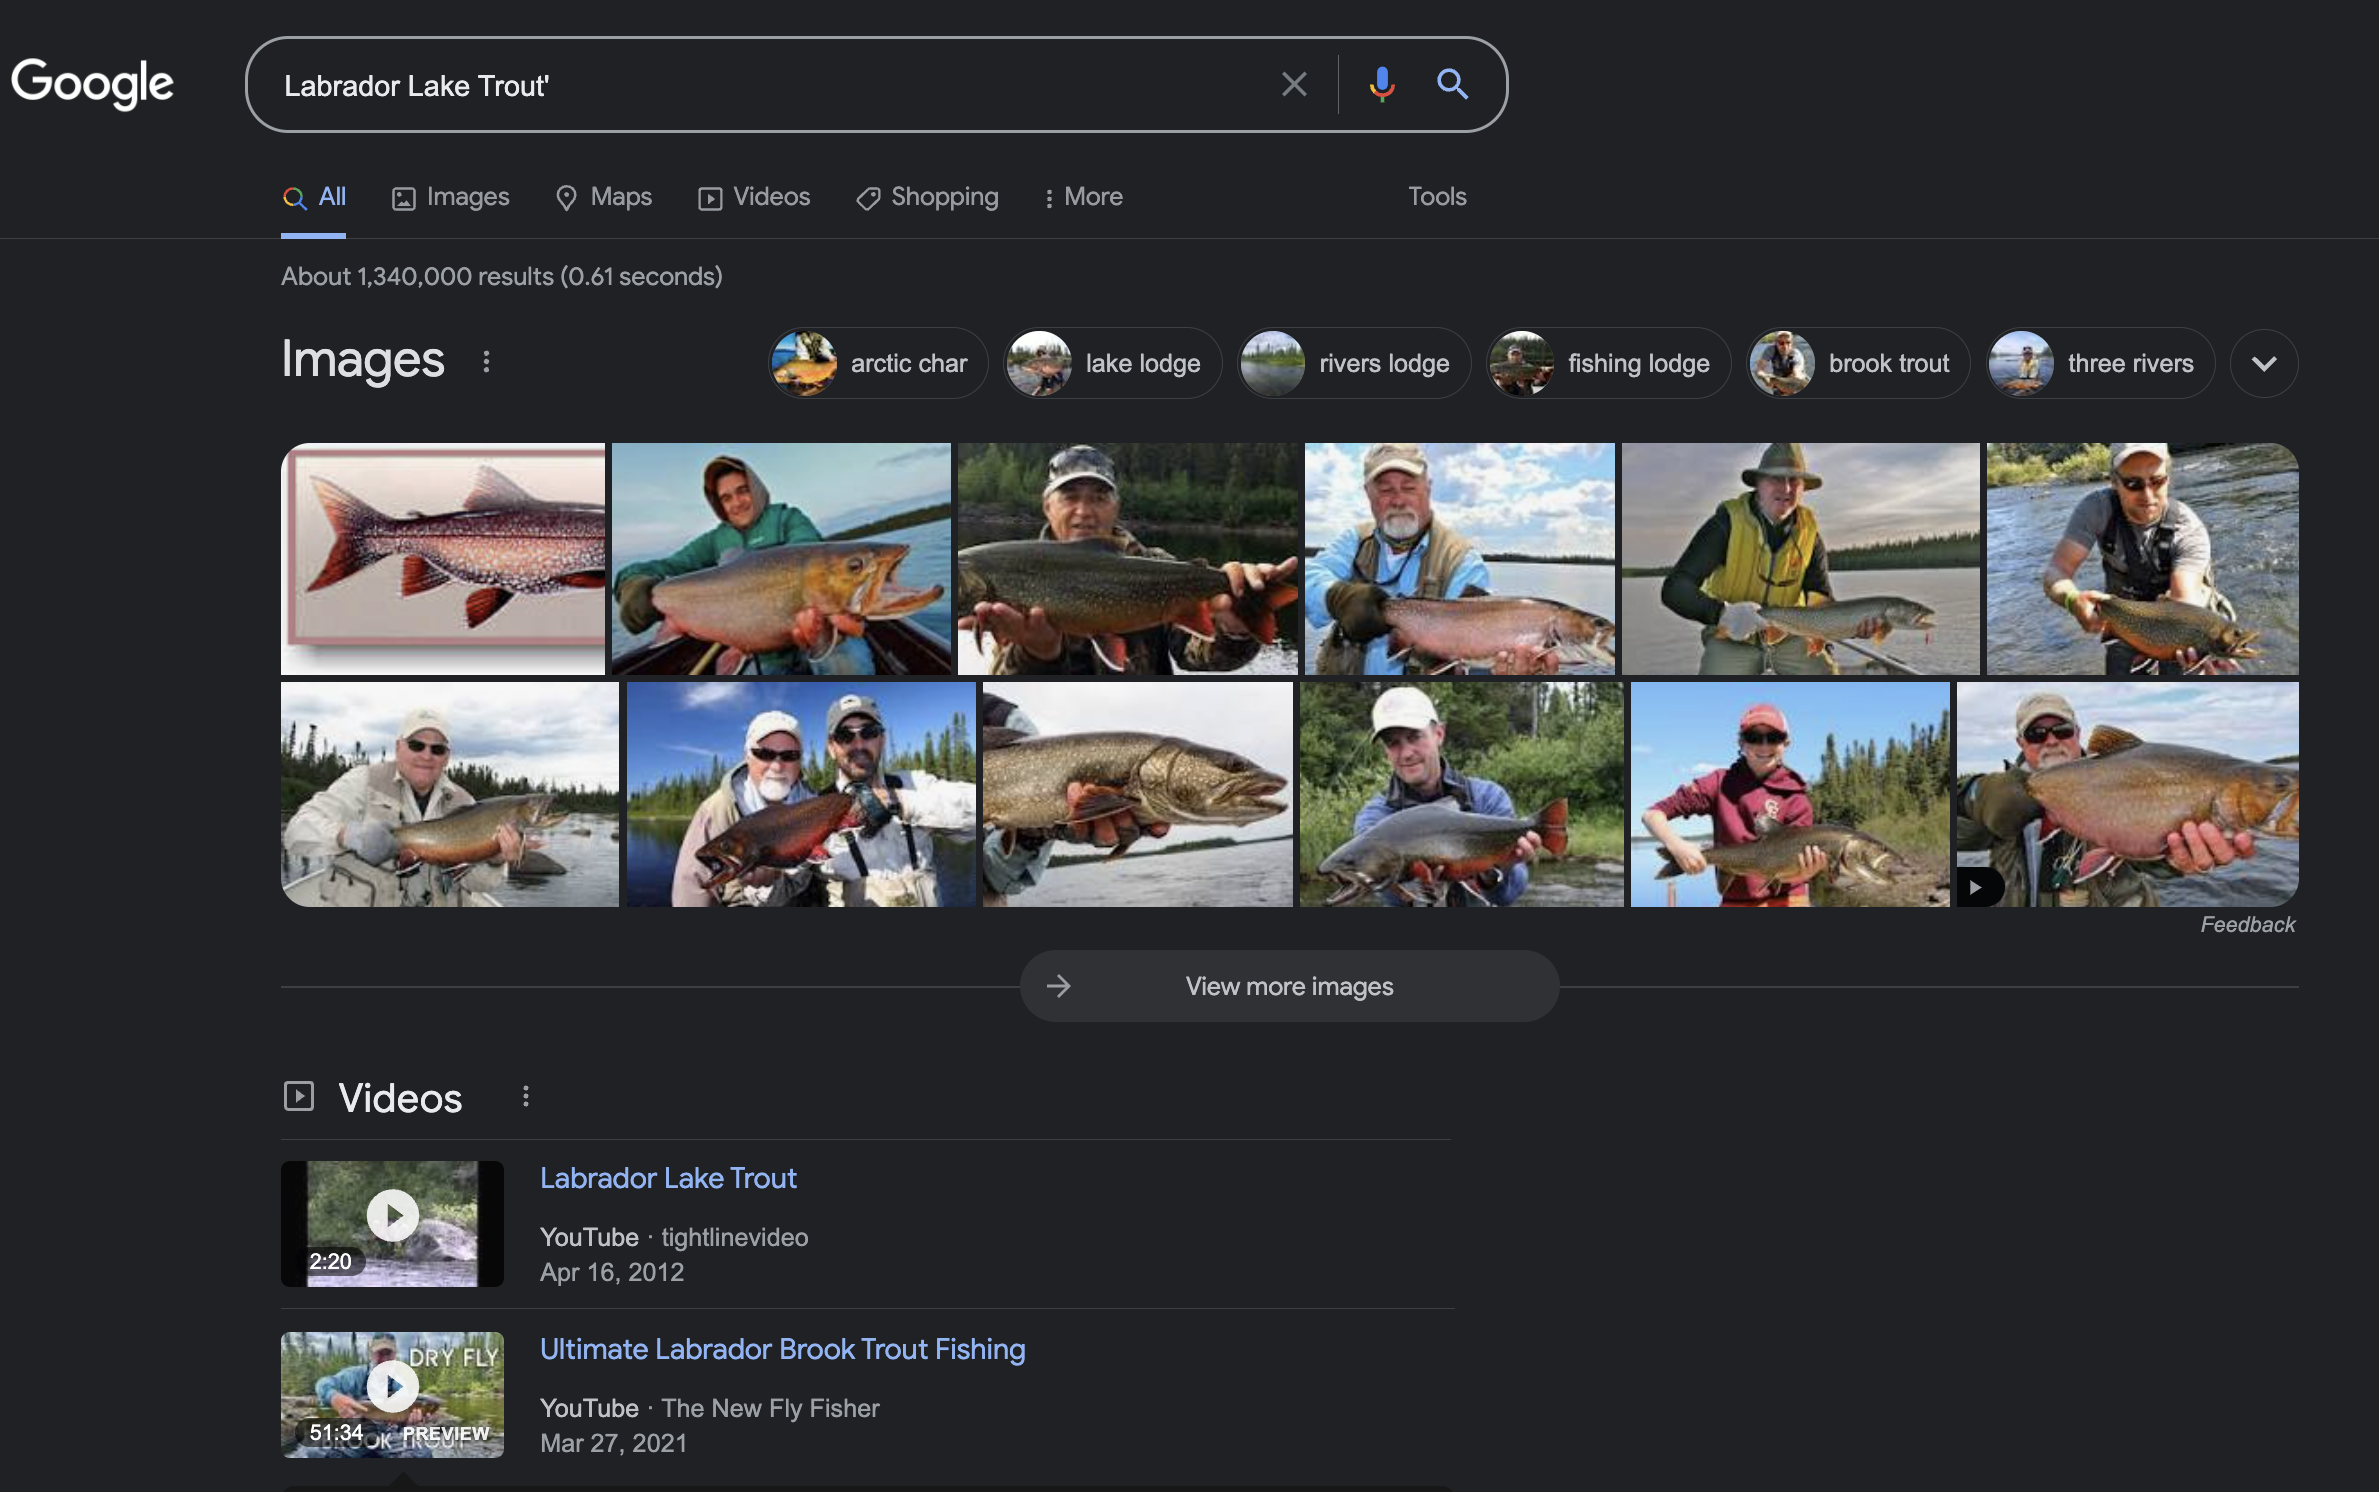Switch to the Shopping tab
This screenshot has width=2379, height=1492.
pos(927,197)
